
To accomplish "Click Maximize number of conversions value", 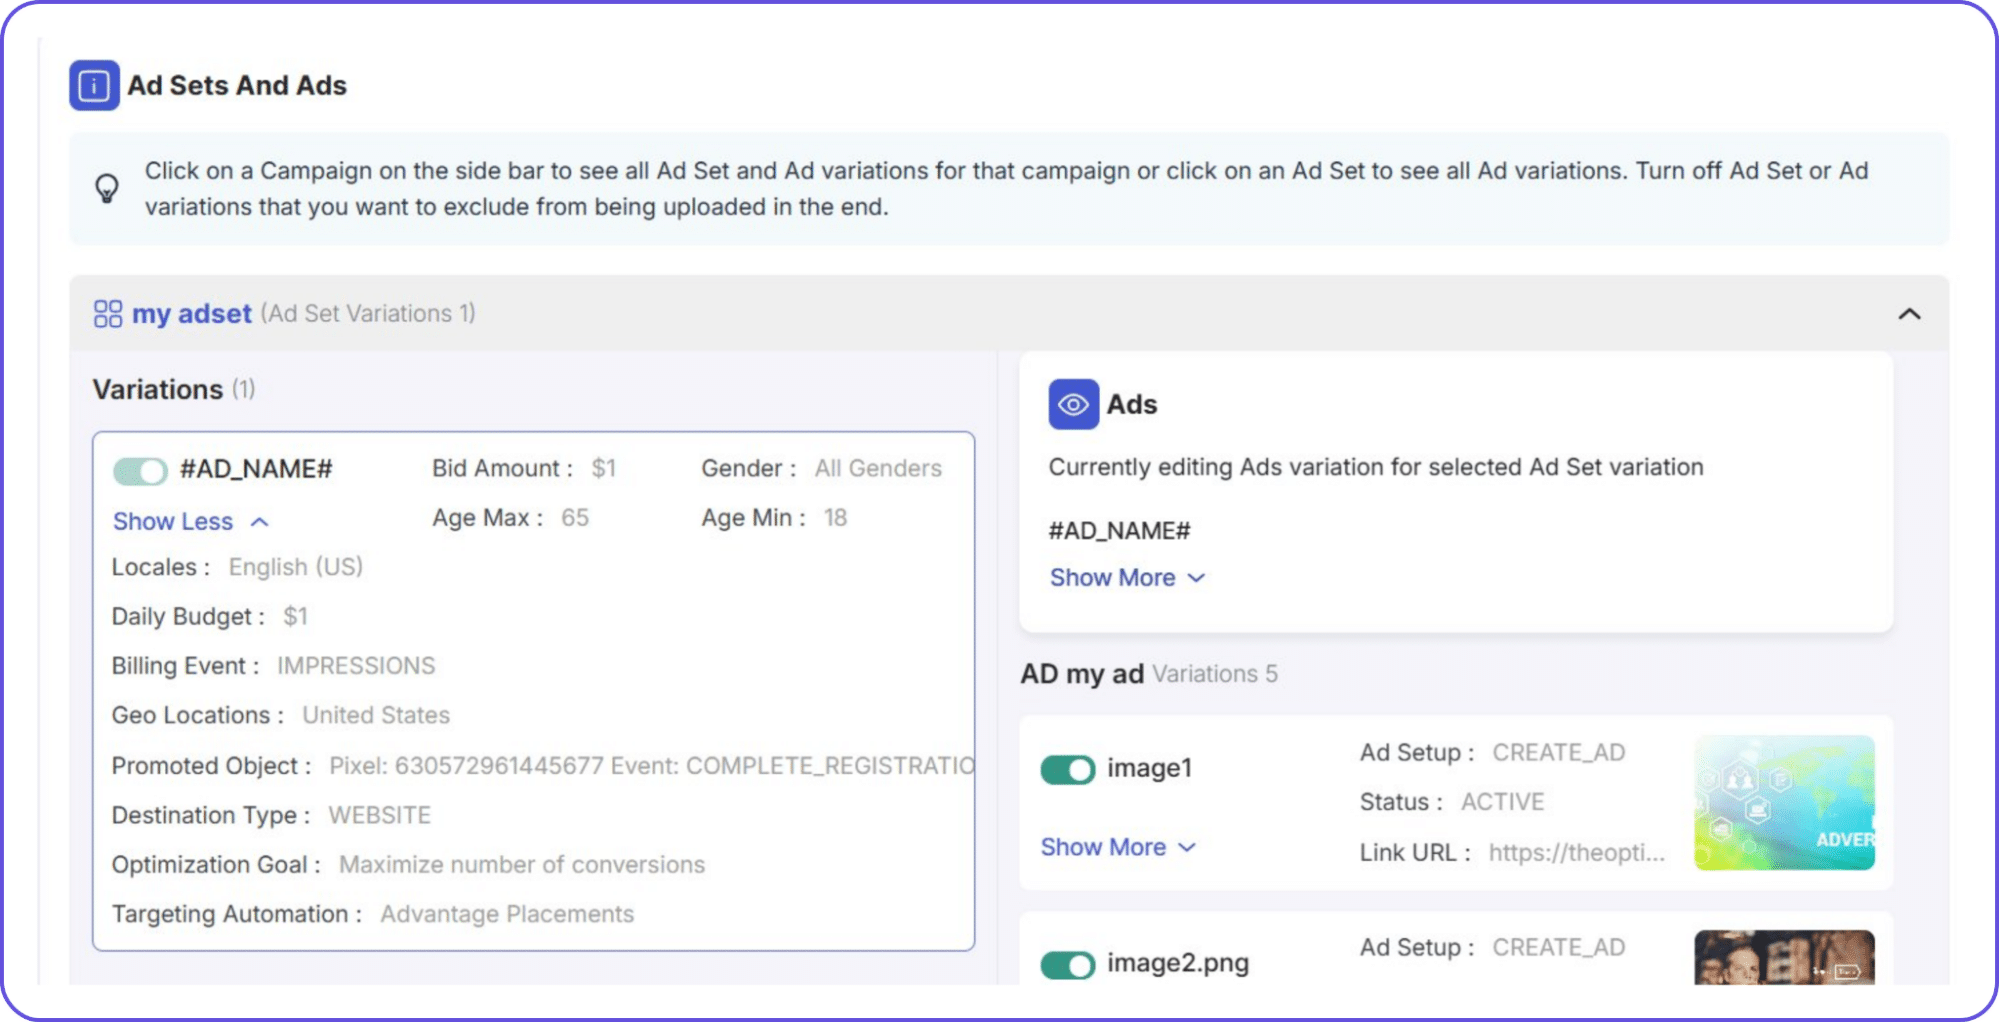I will [x=522, y=864].
